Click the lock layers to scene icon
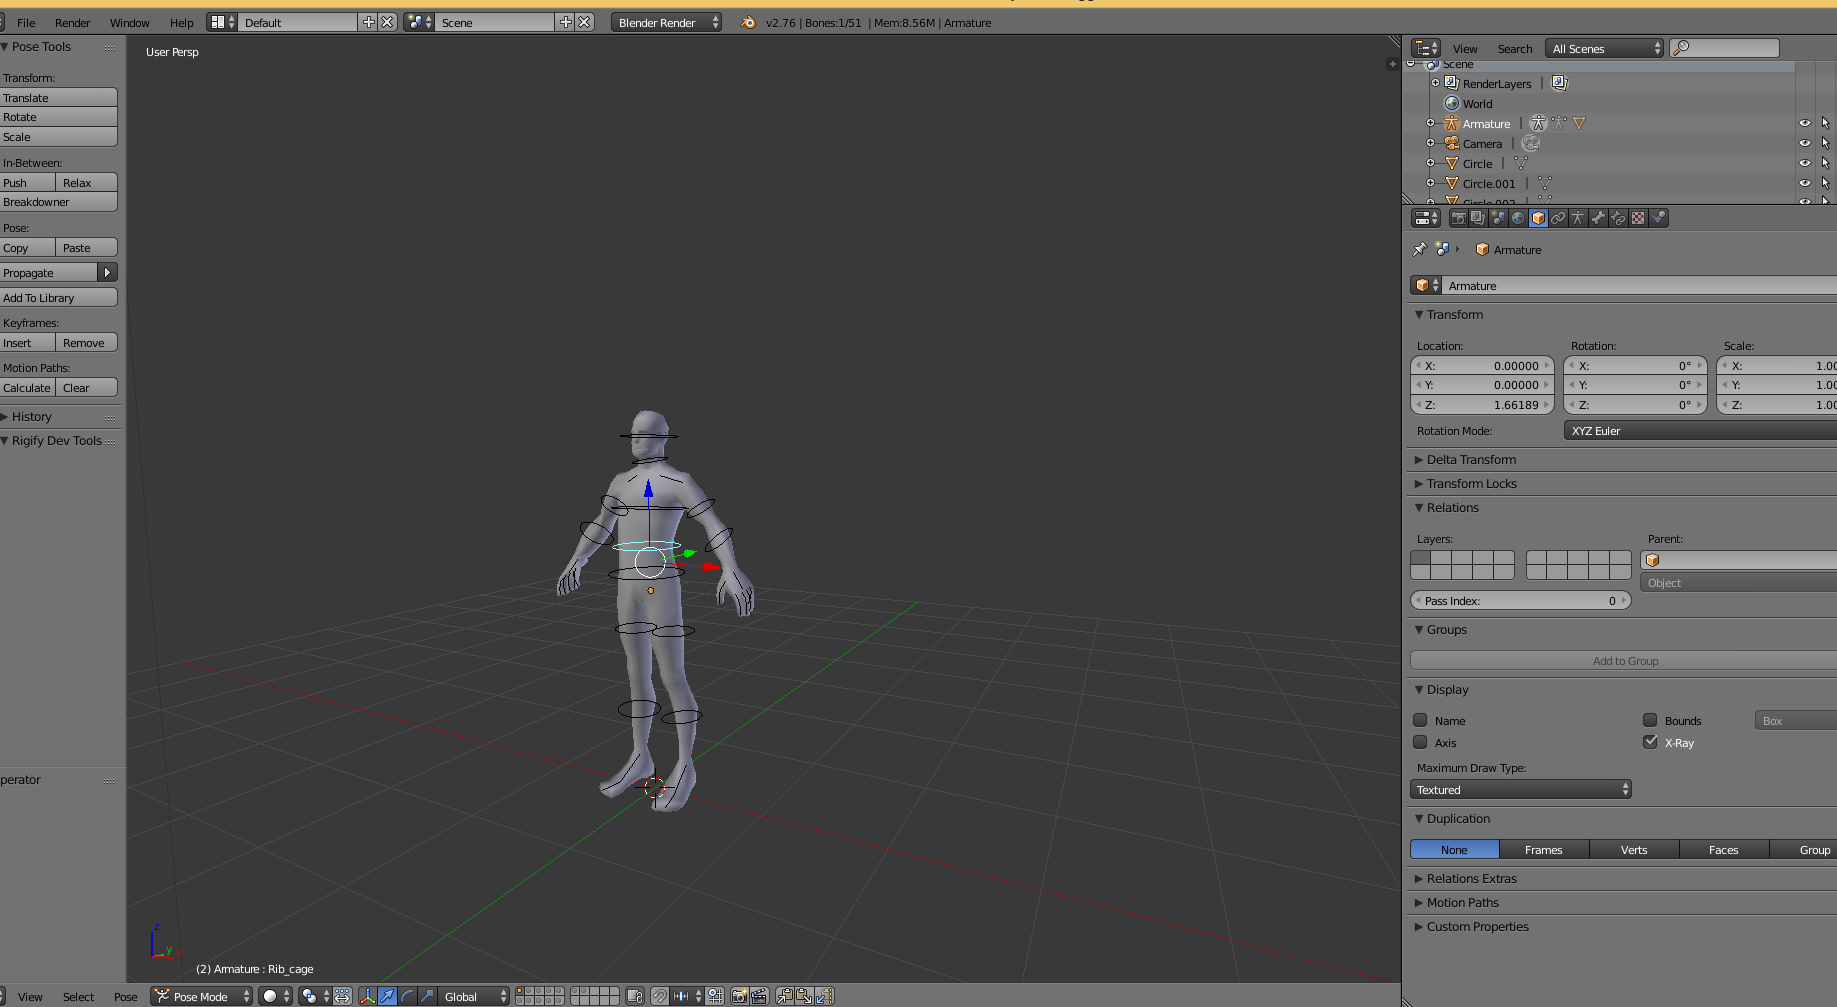This screenshot has width=1837, height=1007. pyautogui.click(x=635, y=996)
